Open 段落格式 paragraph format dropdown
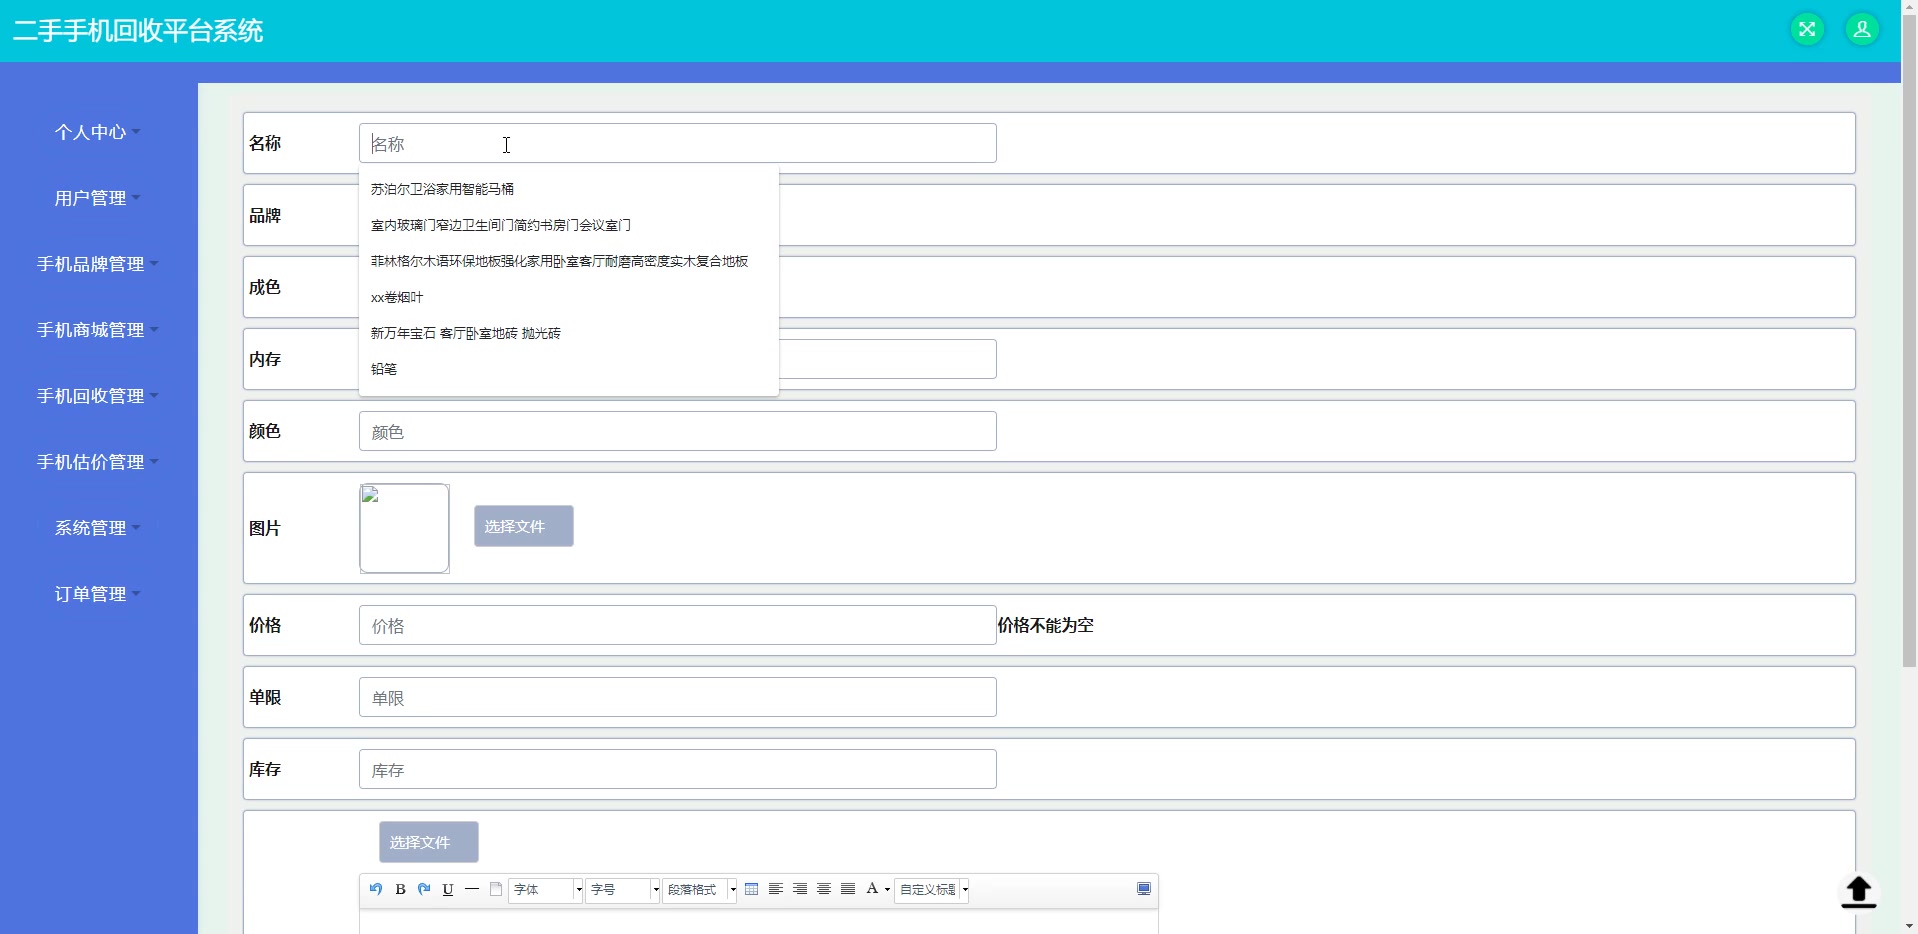The height and width of the screenshot is (934, 1918). pos(700,889)
